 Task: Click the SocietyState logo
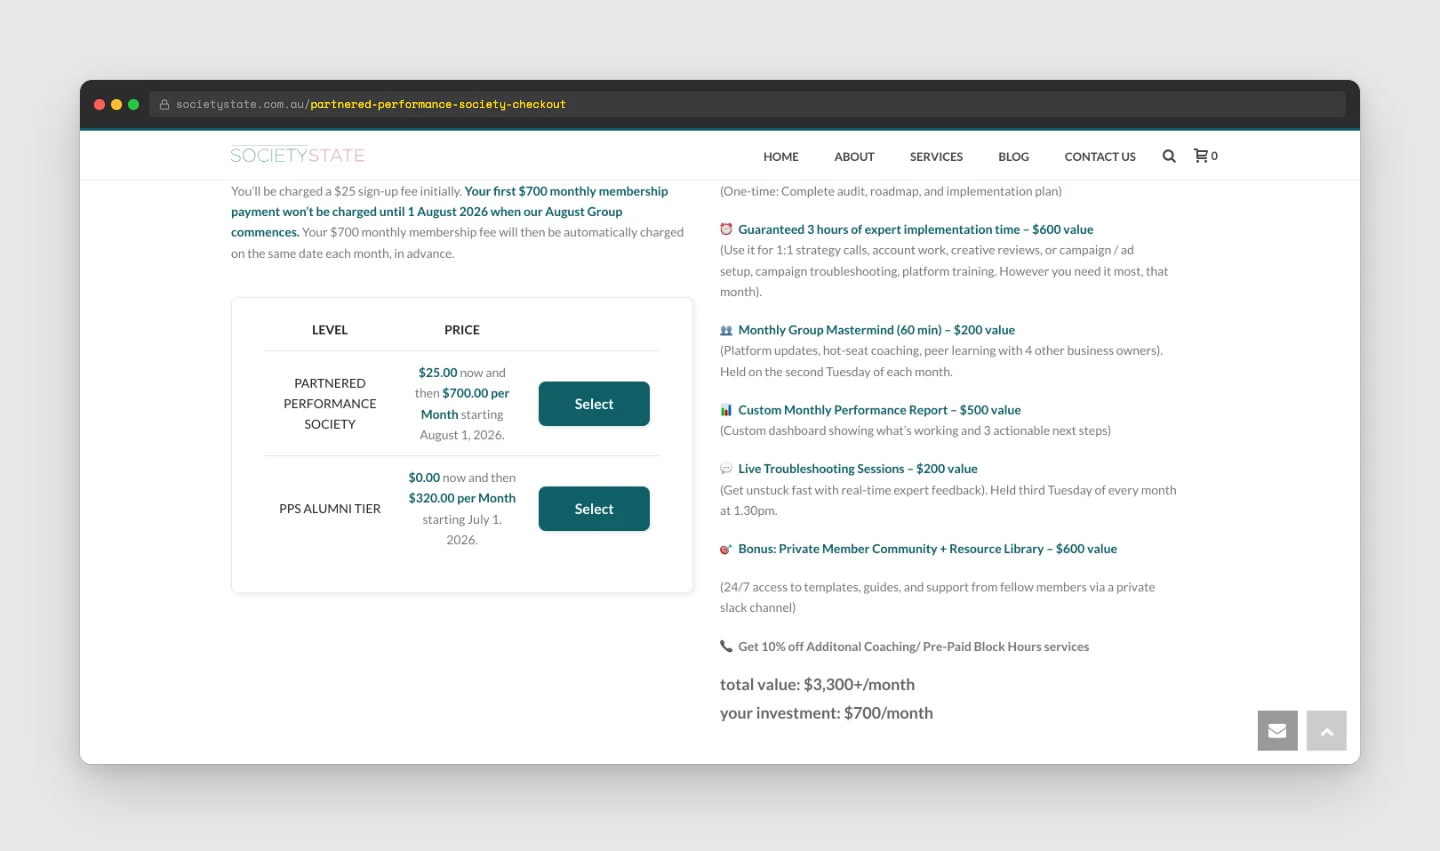pyautogui.click(x=298, y=155)
